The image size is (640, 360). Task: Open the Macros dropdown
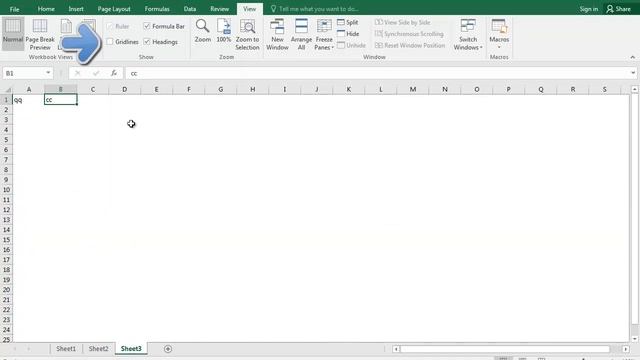(x=499, y=34)
